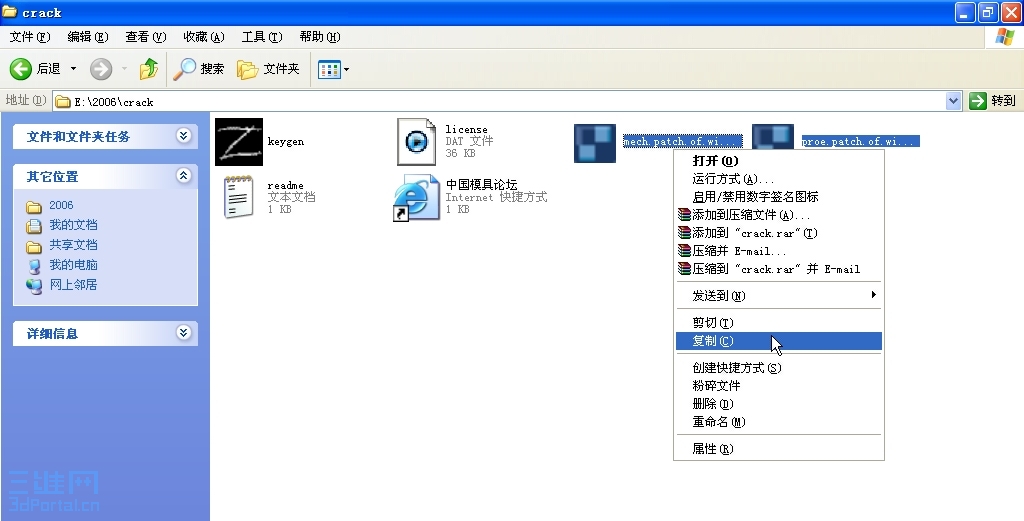Choose 属性(R) in context menu
Image resolution: width=1024 pixels, height=521 pixels.
(x=778, y=449)
